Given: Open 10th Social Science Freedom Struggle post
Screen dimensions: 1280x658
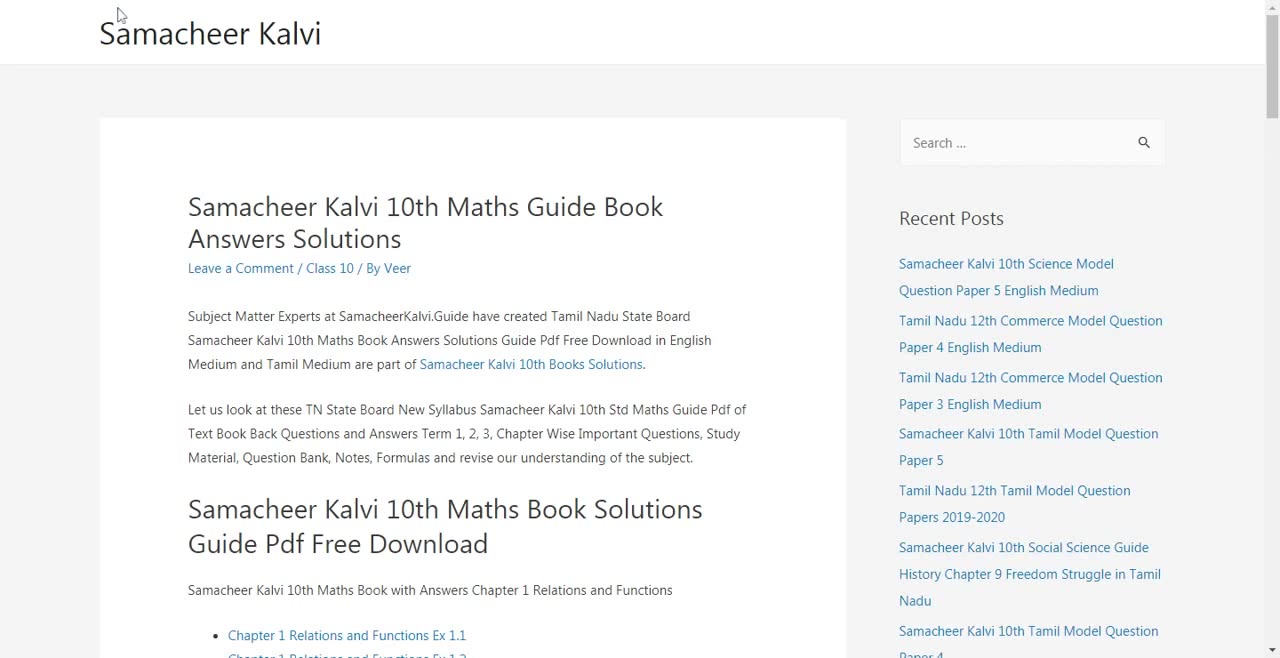Looking at the screenshot, I should click(x=1029, y=574).
